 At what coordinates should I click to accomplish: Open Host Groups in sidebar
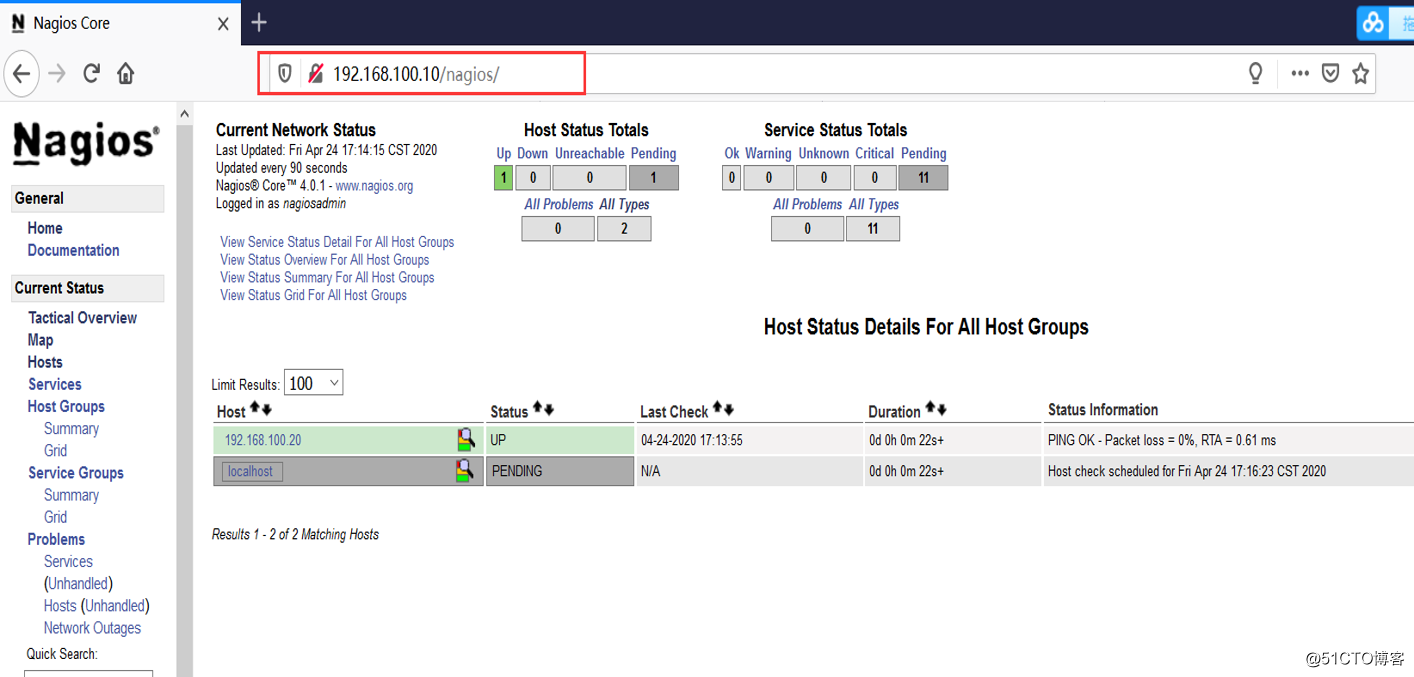coord(66,406)
